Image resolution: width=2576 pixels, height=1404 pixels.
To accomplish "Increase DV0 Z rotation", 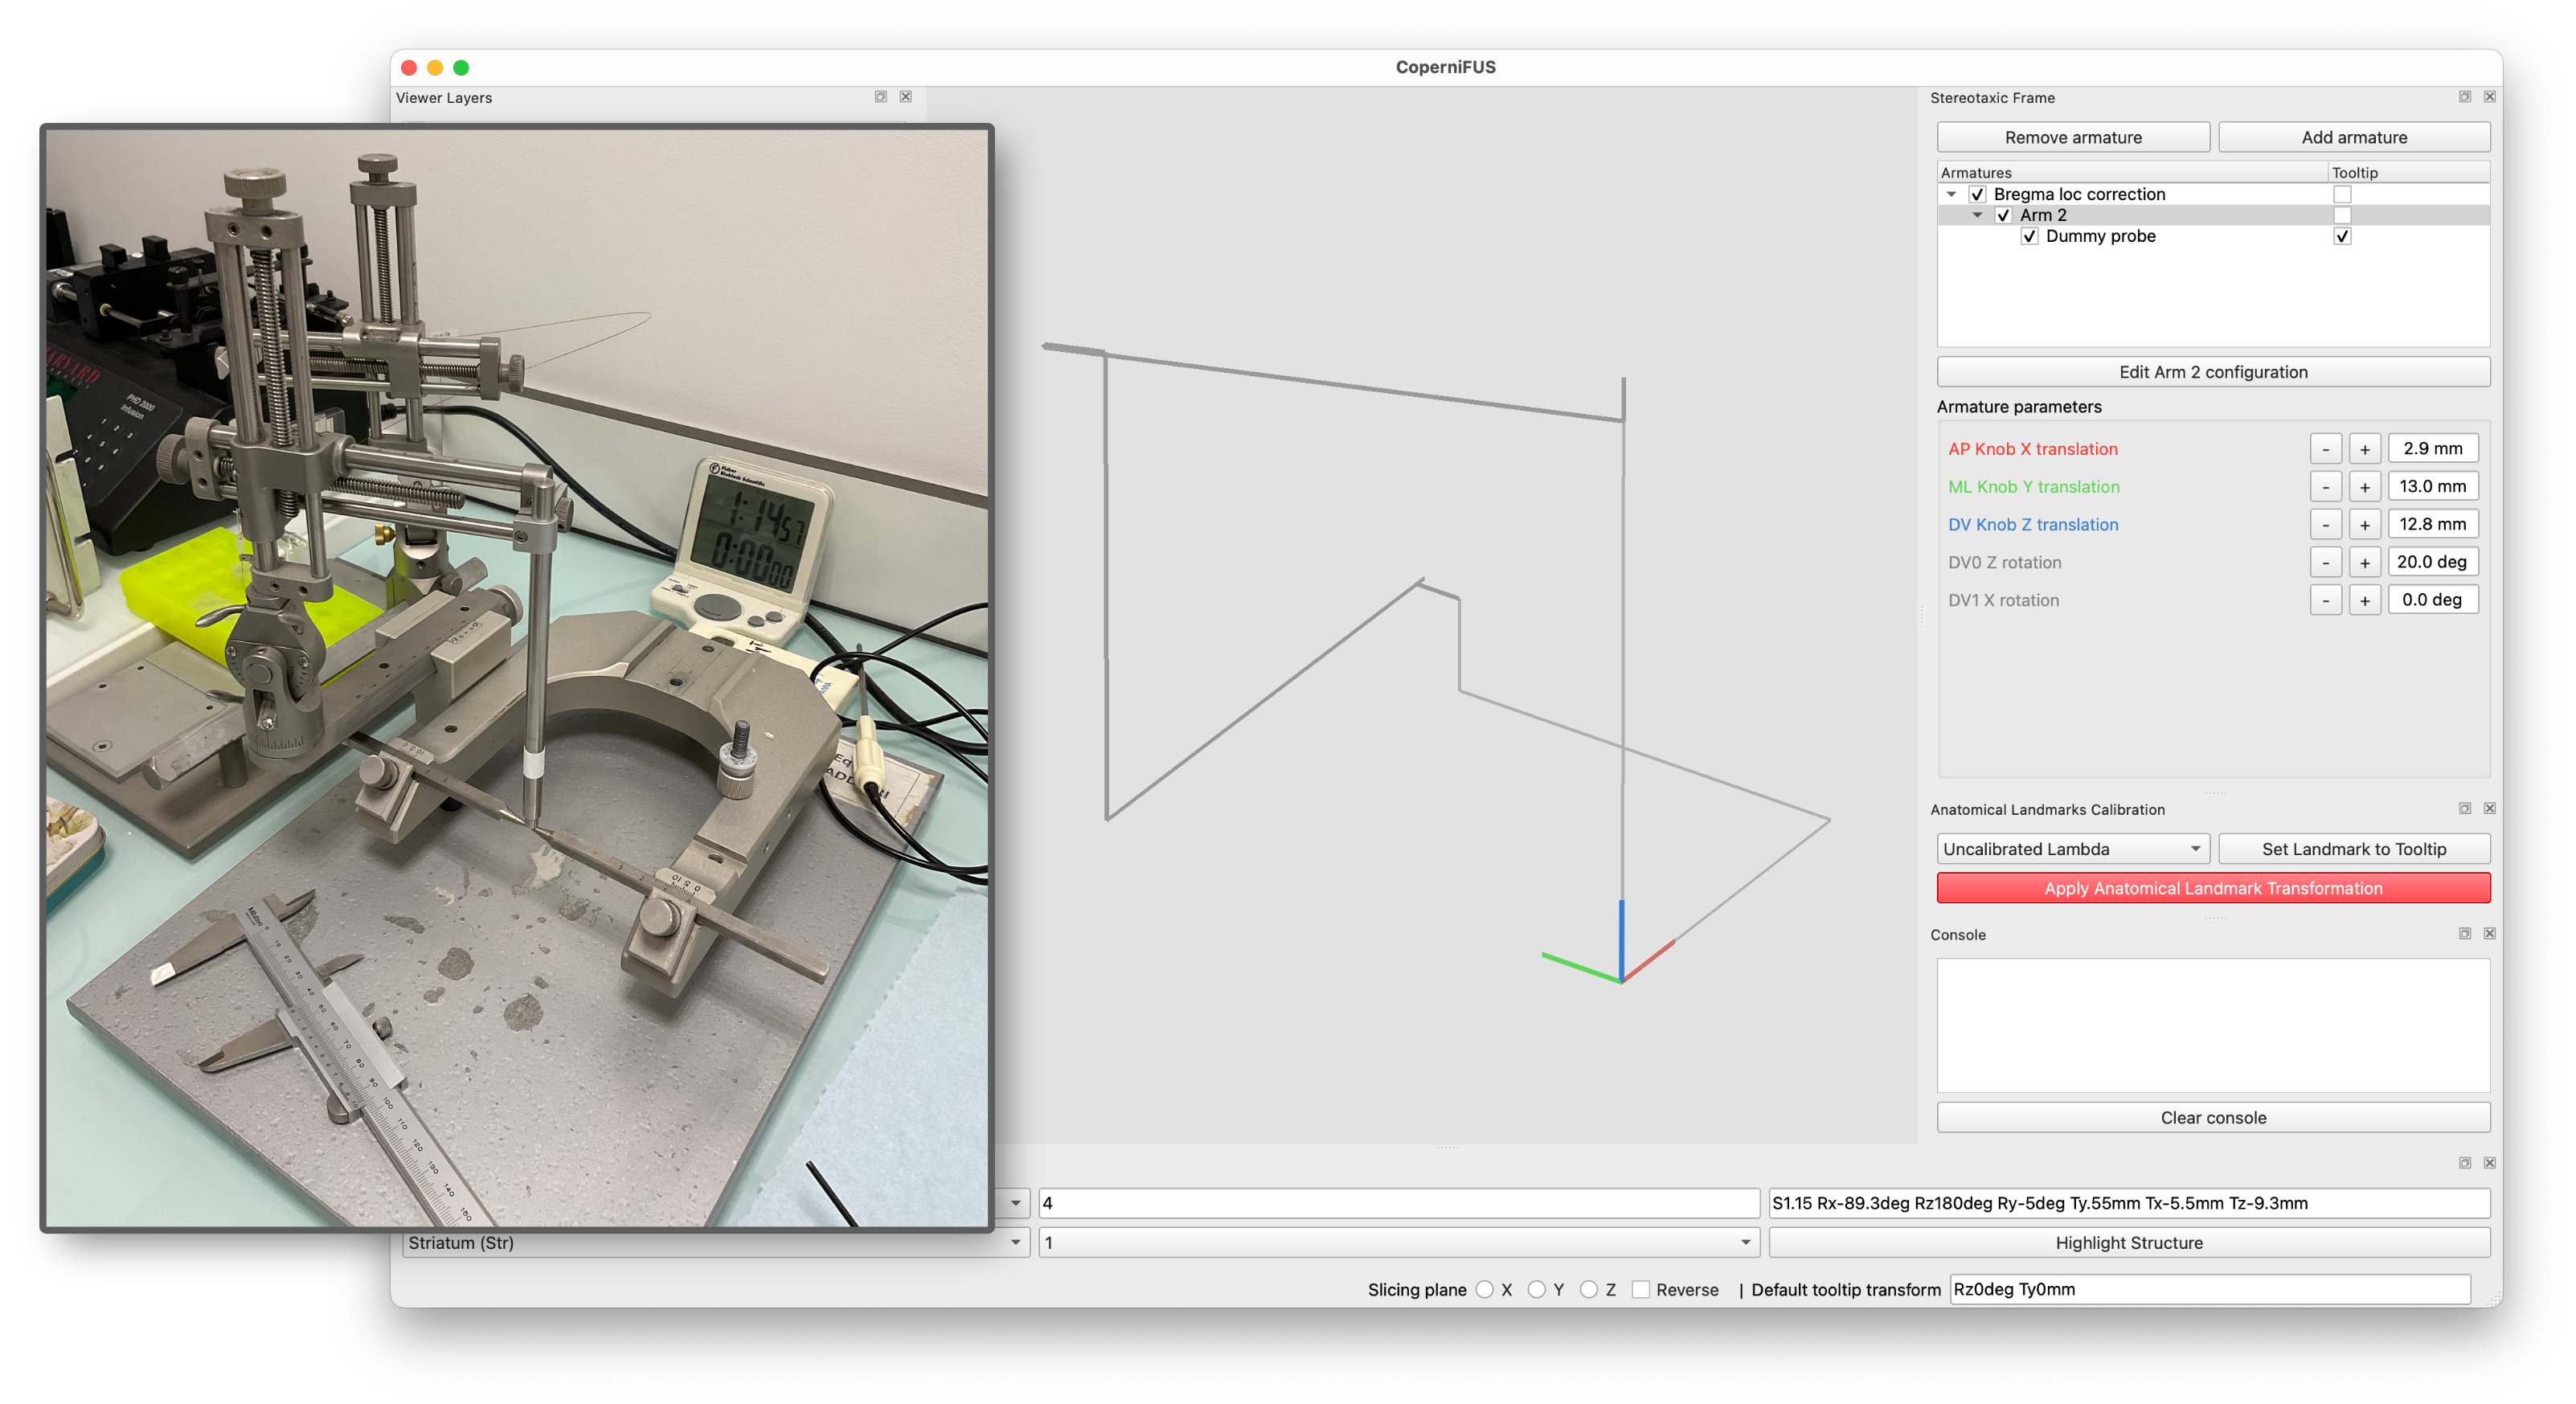I will (x=2365, y=562).
